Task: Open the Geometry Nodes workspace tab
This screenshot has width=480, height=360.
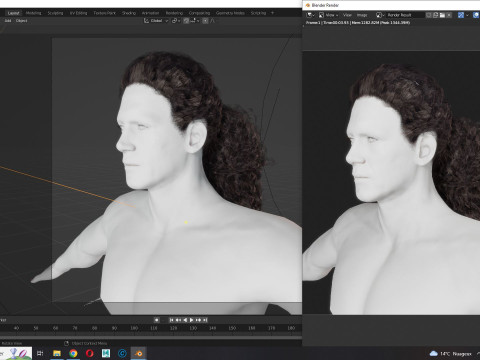Action: click(230, 13)
